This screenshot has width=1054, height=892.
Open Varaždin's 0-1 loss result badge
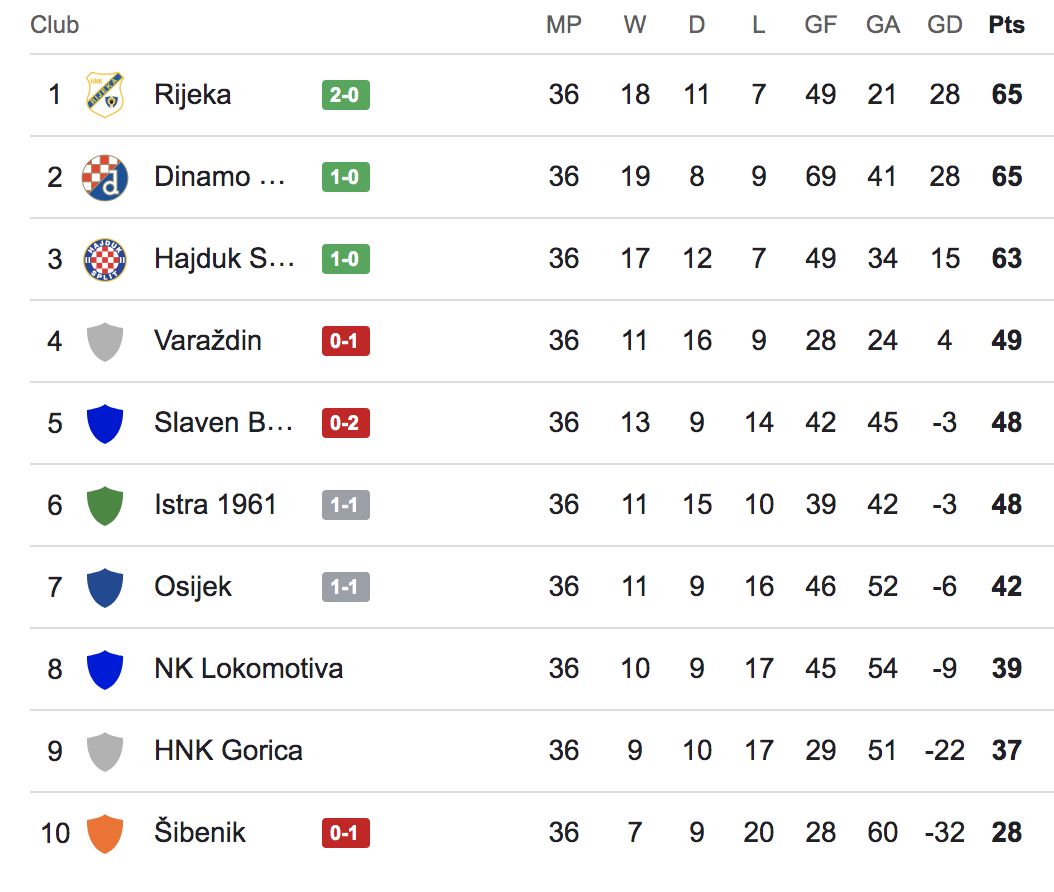point(345,341)
